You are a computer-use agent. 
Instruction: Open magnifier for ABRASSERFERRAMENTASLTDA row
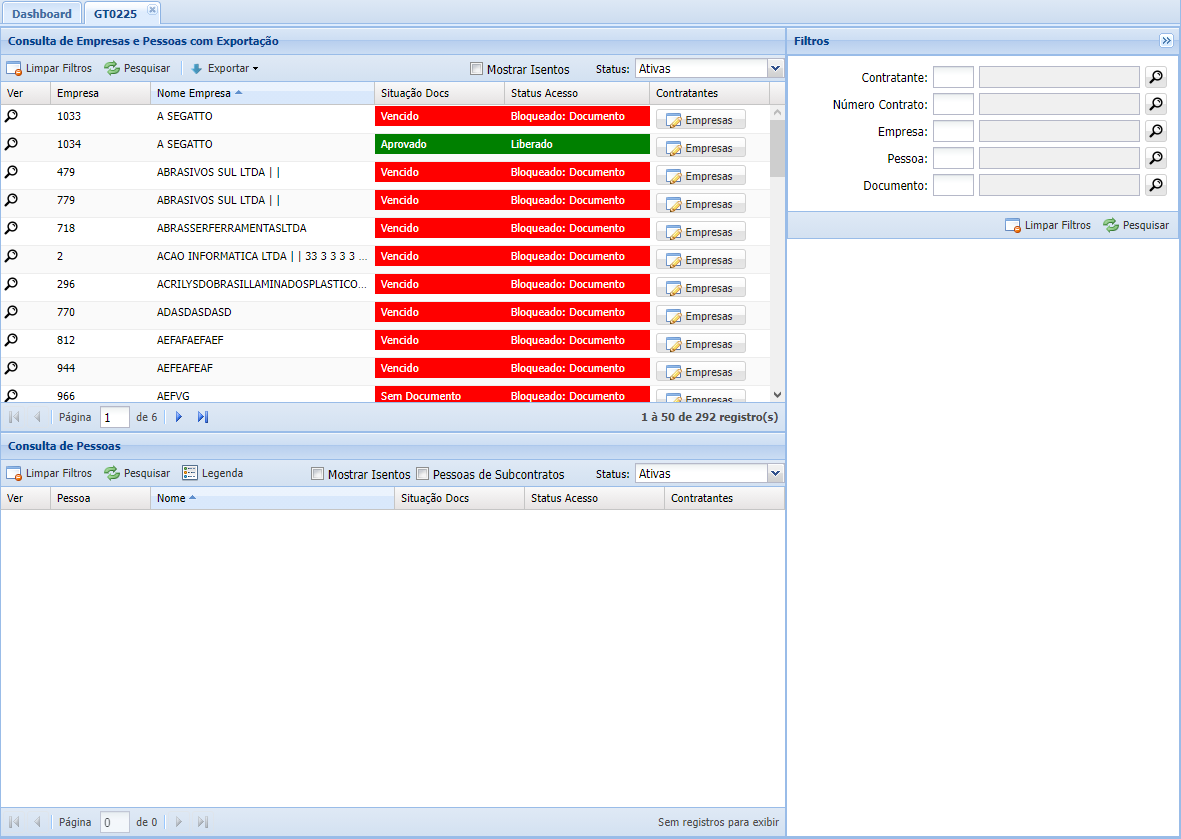pyautogui.click(x=11, y=227)
